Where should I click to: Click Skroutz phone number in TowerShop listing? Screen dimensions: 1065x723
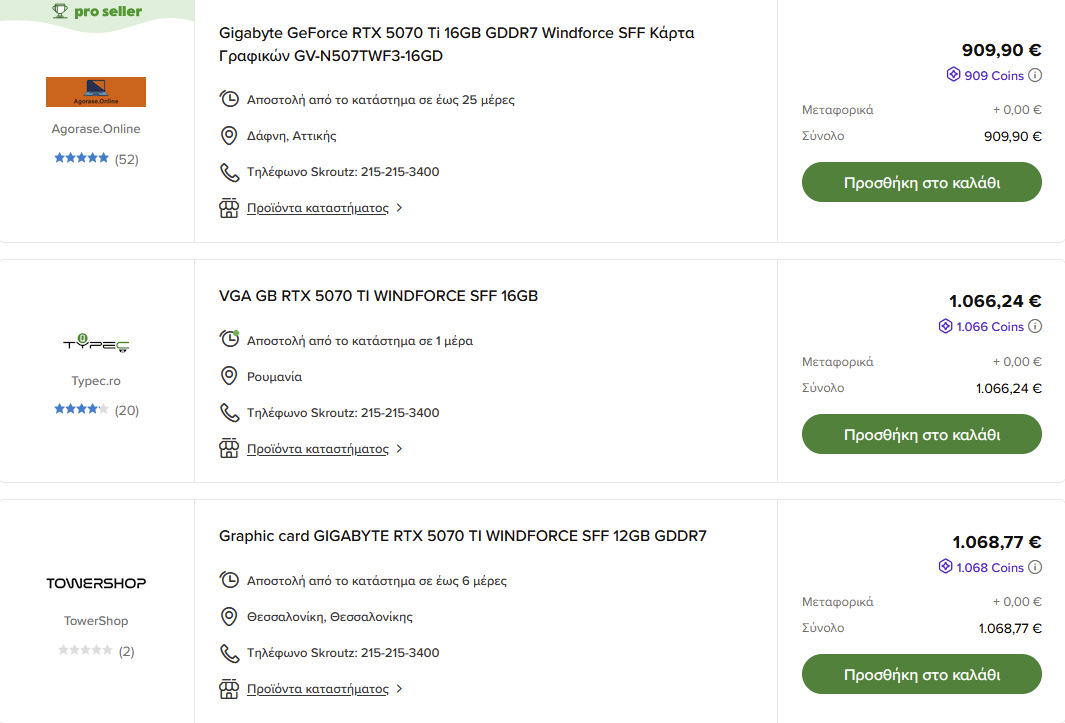(343, 653)
